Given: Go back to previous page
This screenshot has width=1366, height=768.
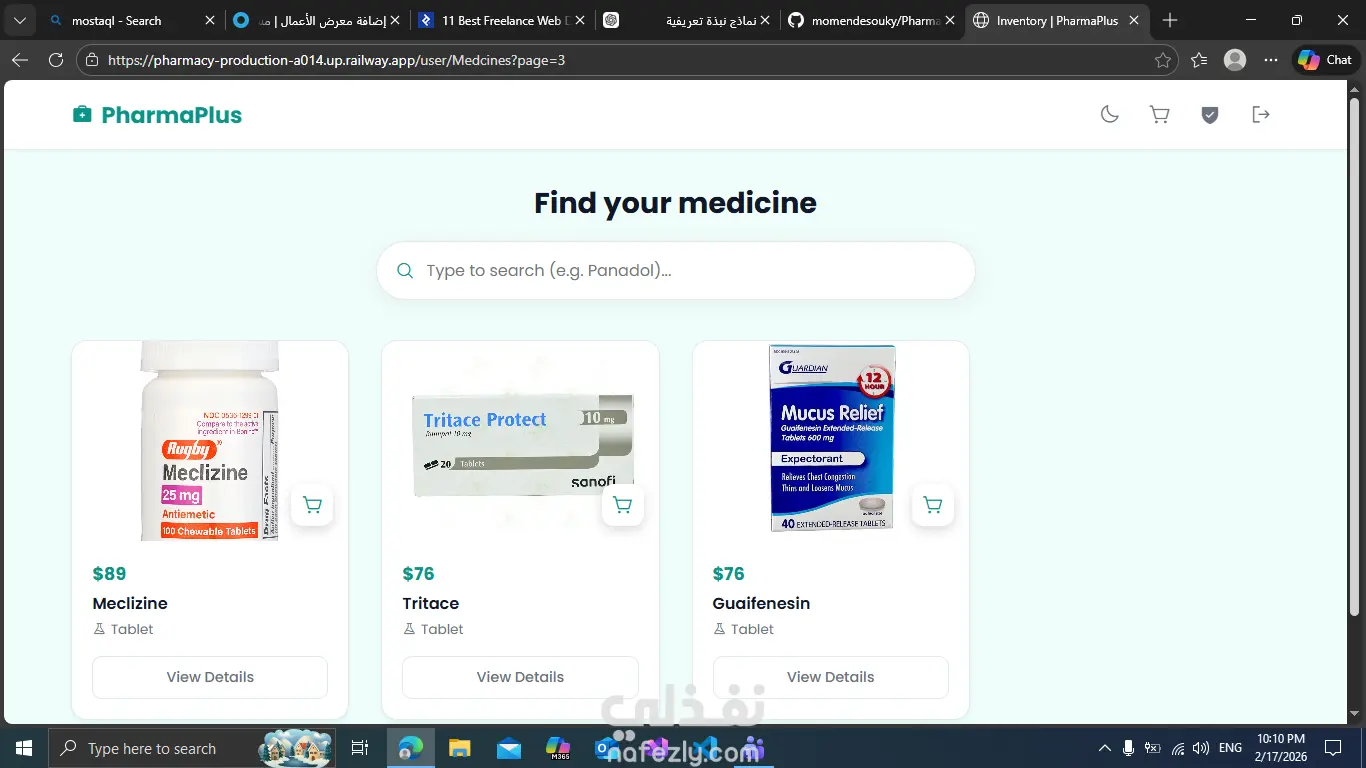Looking at the screenshot, I should pos(20,60).
